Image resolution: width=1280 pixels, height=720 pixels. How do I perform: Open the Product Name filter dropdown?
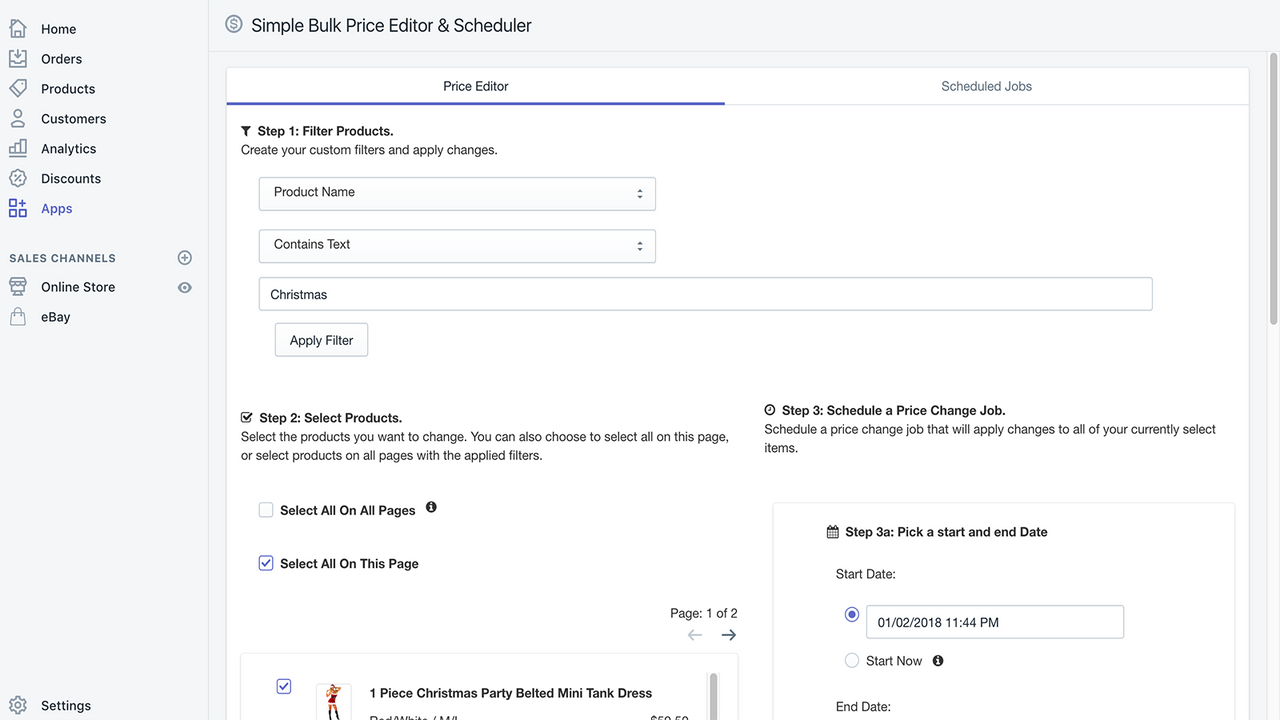(457, 194)
